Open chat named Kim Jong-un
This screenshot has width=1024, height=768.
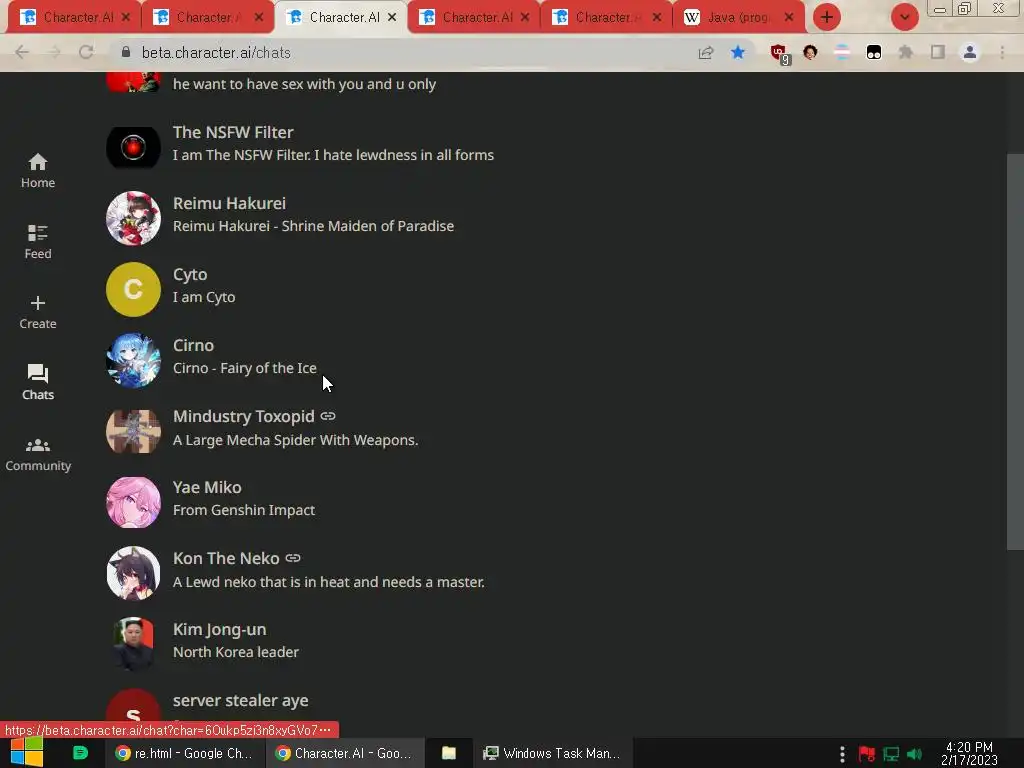tap(219, 630)
